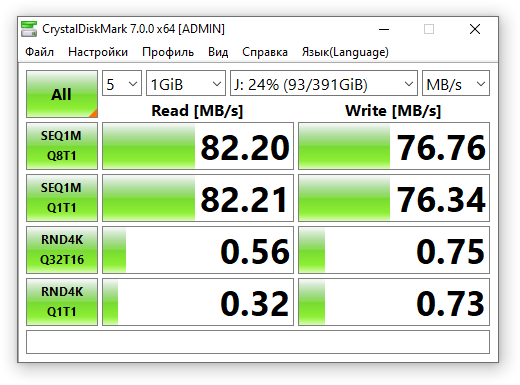Open the Настройки menu
Image resolution: width=520 pixels, height=385 pixels.
click(98, 52)
